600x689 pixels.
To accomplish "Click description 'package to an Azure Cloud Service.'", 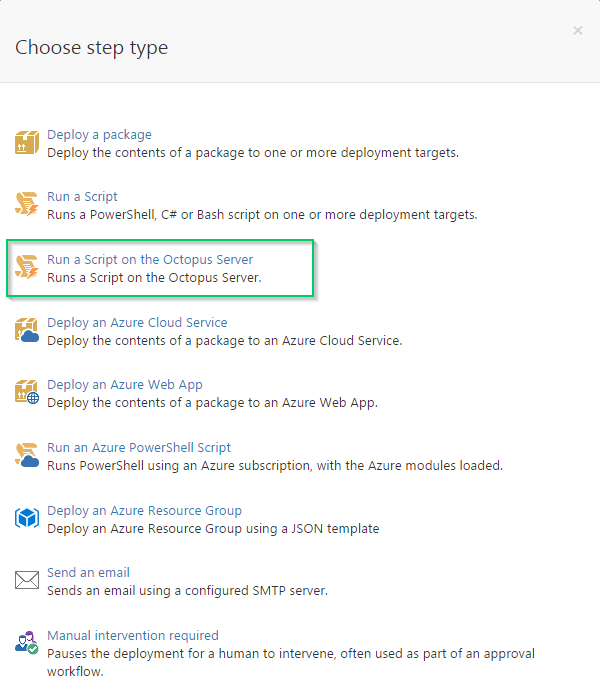I will (x=299, y=341).
